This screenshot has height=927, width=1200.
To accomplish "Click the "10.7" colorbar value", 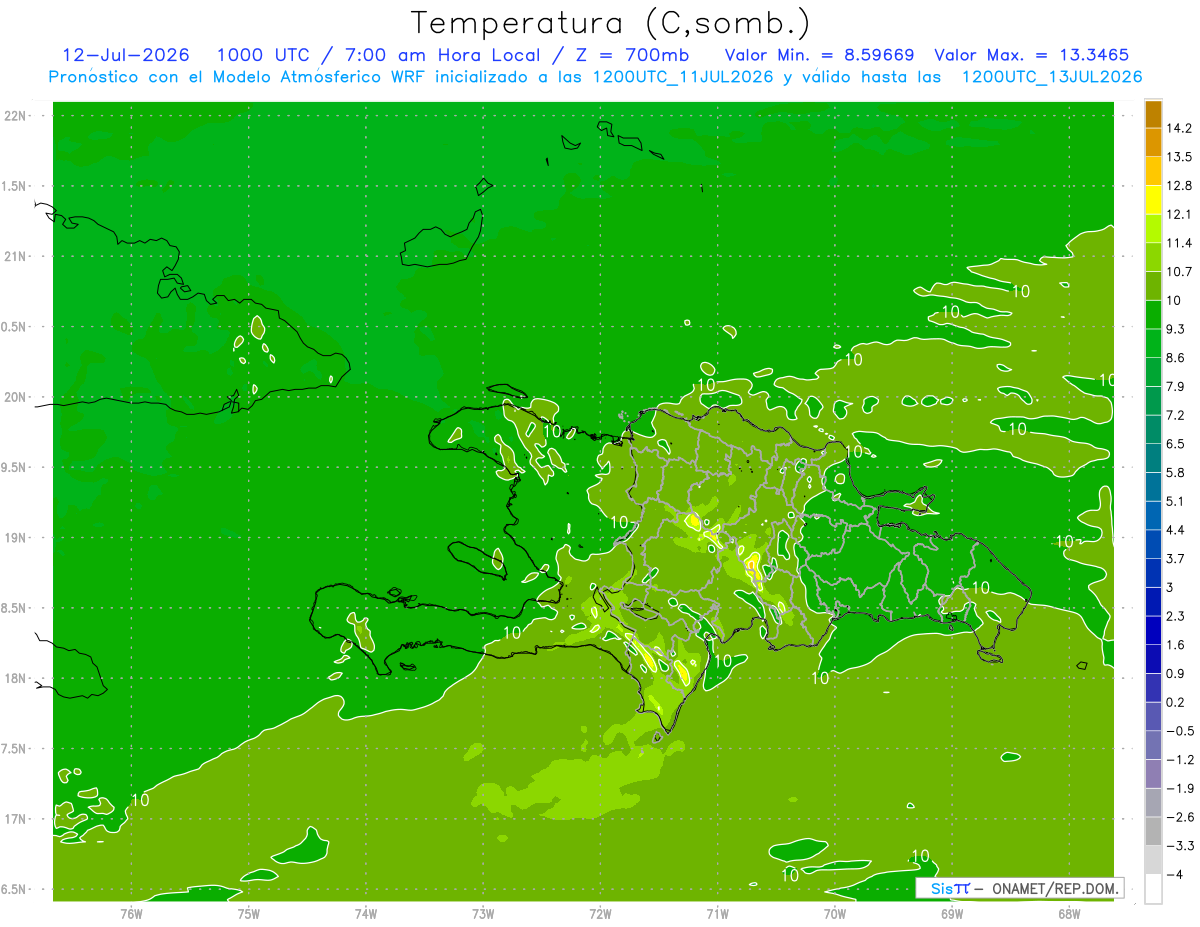I will [x=1179, y=272].
